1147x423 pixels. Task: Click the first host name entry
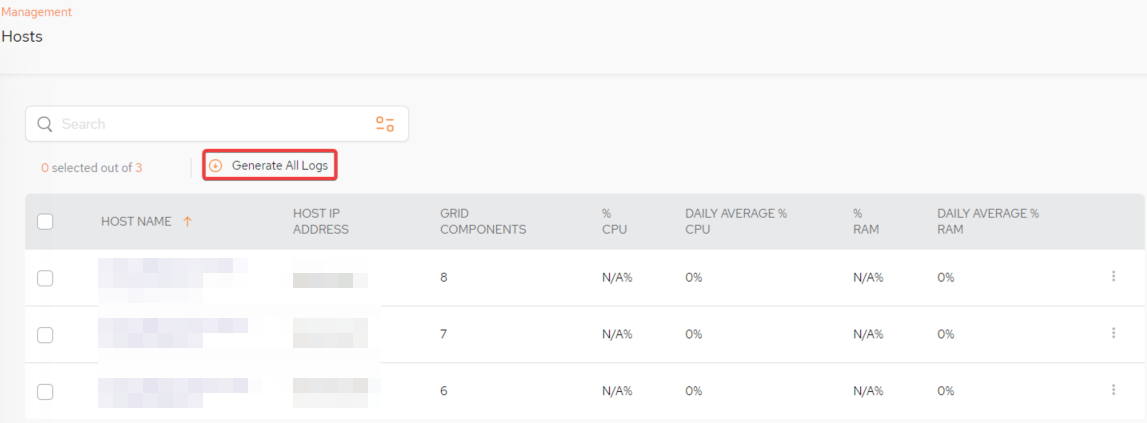coord(170,277)
